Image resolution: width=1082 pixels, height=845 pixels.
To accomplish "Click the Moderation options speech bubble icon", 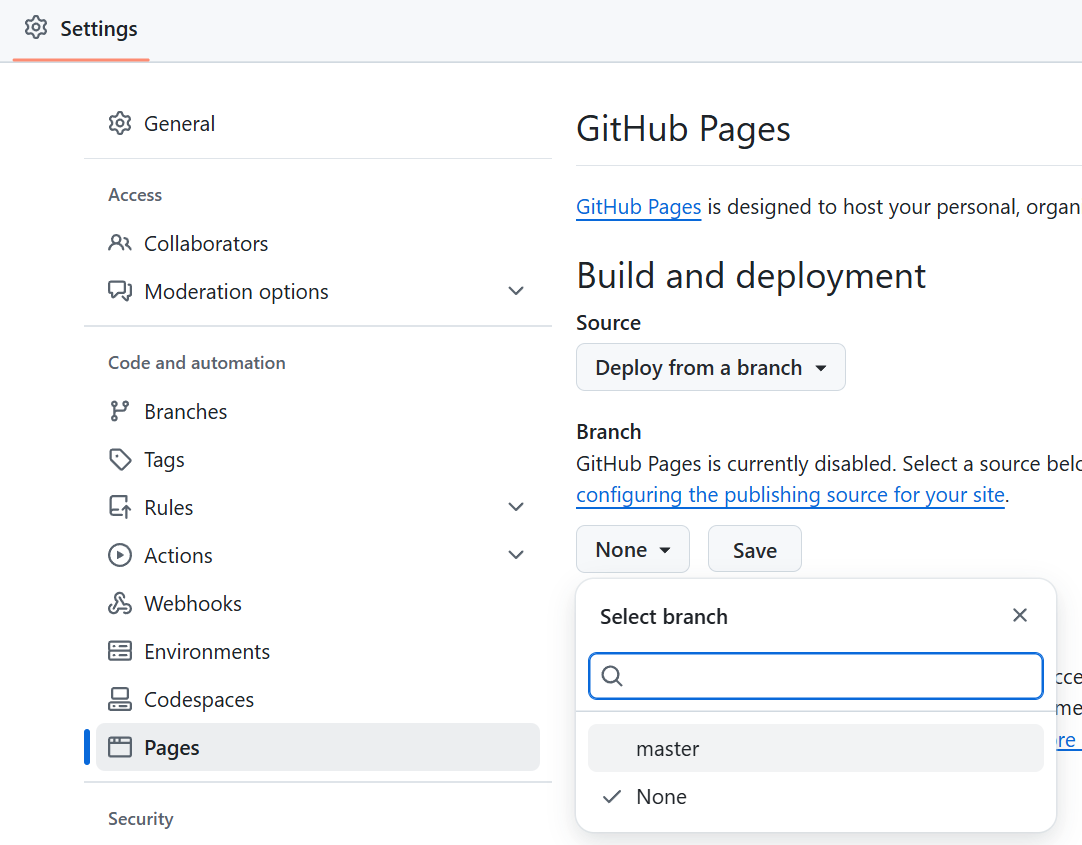I will (120, 291).
